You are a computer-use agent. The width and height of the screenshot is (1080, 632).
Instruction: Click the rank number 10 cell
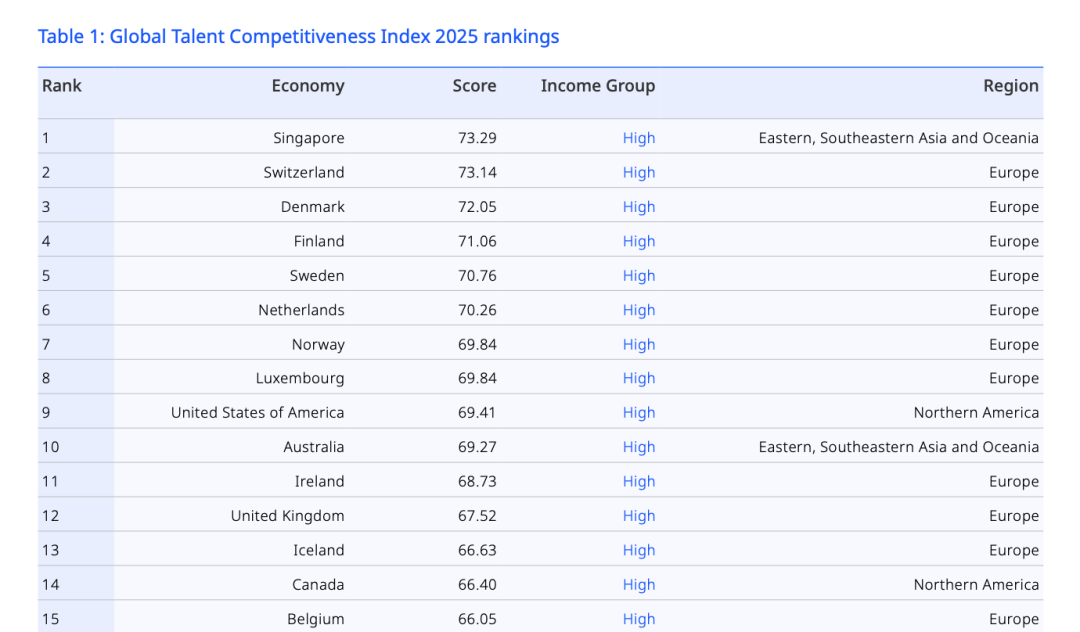50,447
